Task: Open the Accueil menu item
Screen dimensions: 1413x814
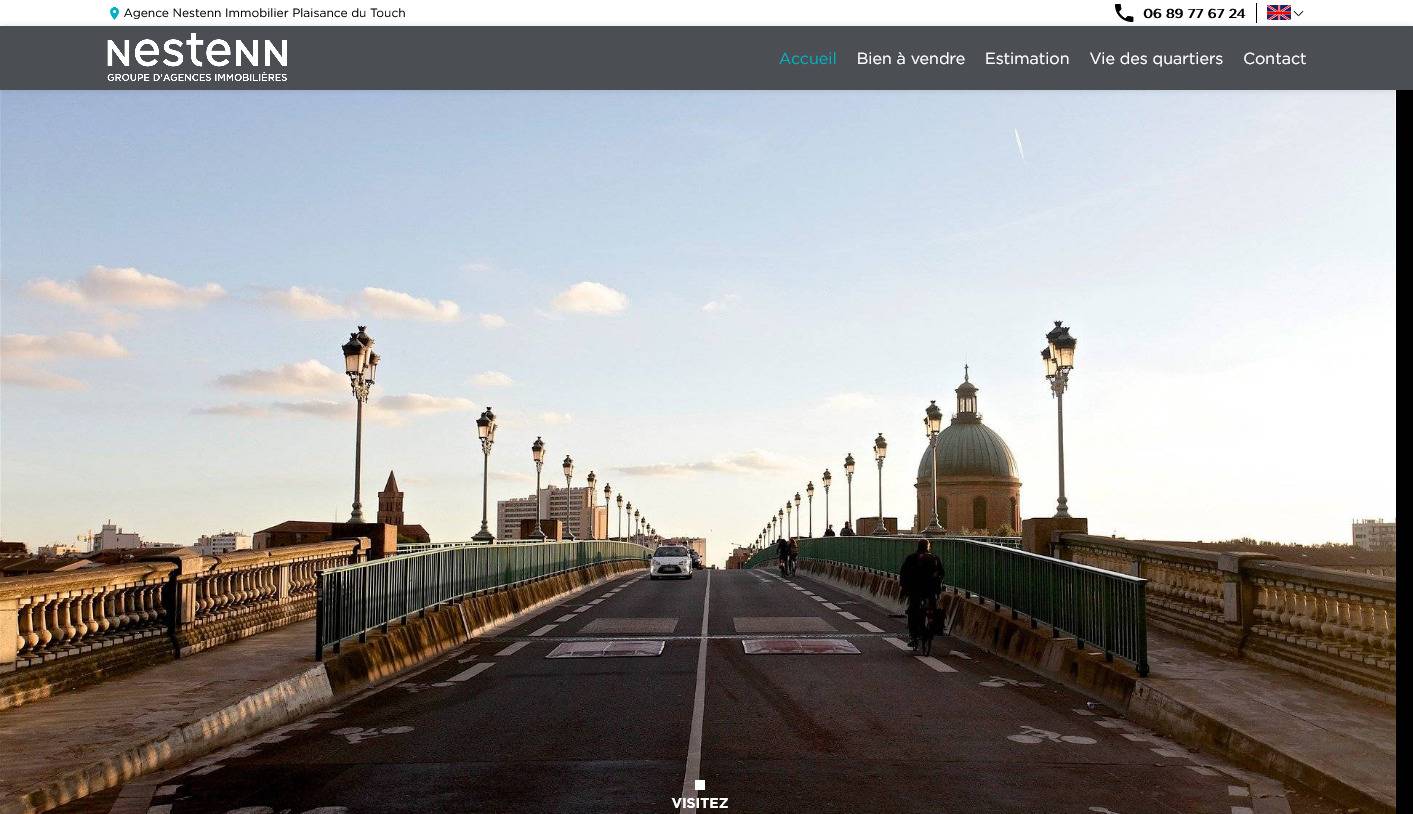Action: coord(808,58)
